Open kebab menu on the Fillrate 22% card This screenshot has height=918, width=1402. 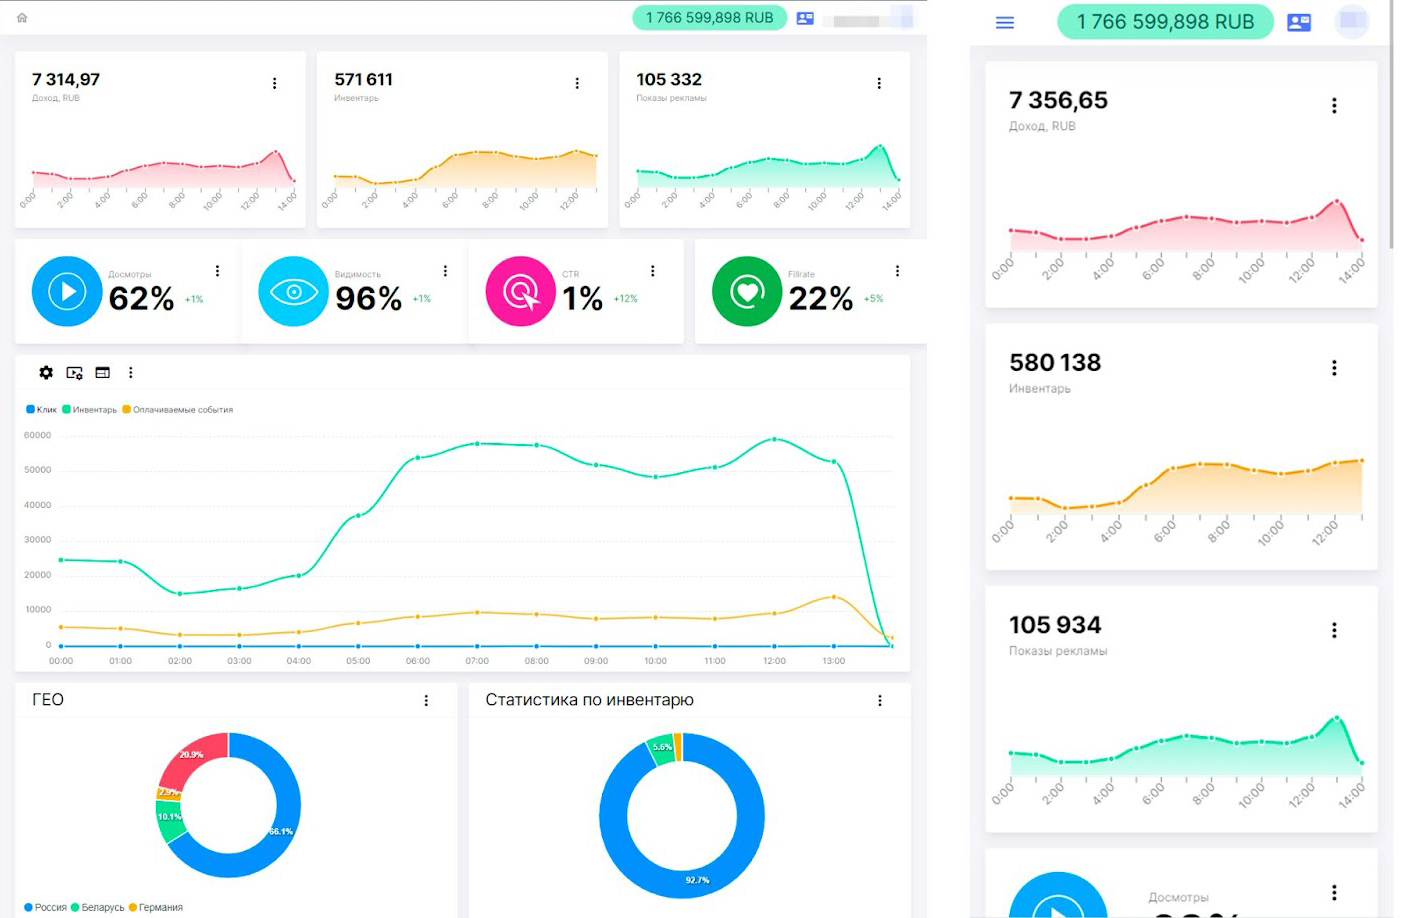click(x=897, y=271)
